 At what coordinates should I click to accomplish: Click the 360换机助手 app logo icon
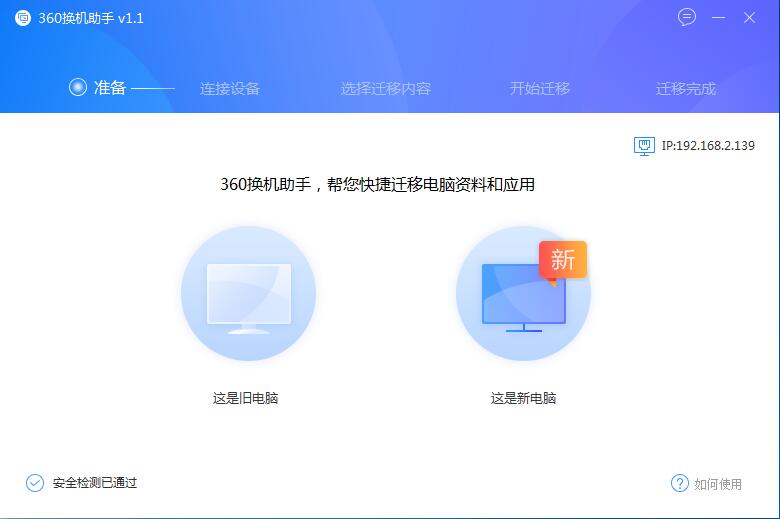coord(23,18)
